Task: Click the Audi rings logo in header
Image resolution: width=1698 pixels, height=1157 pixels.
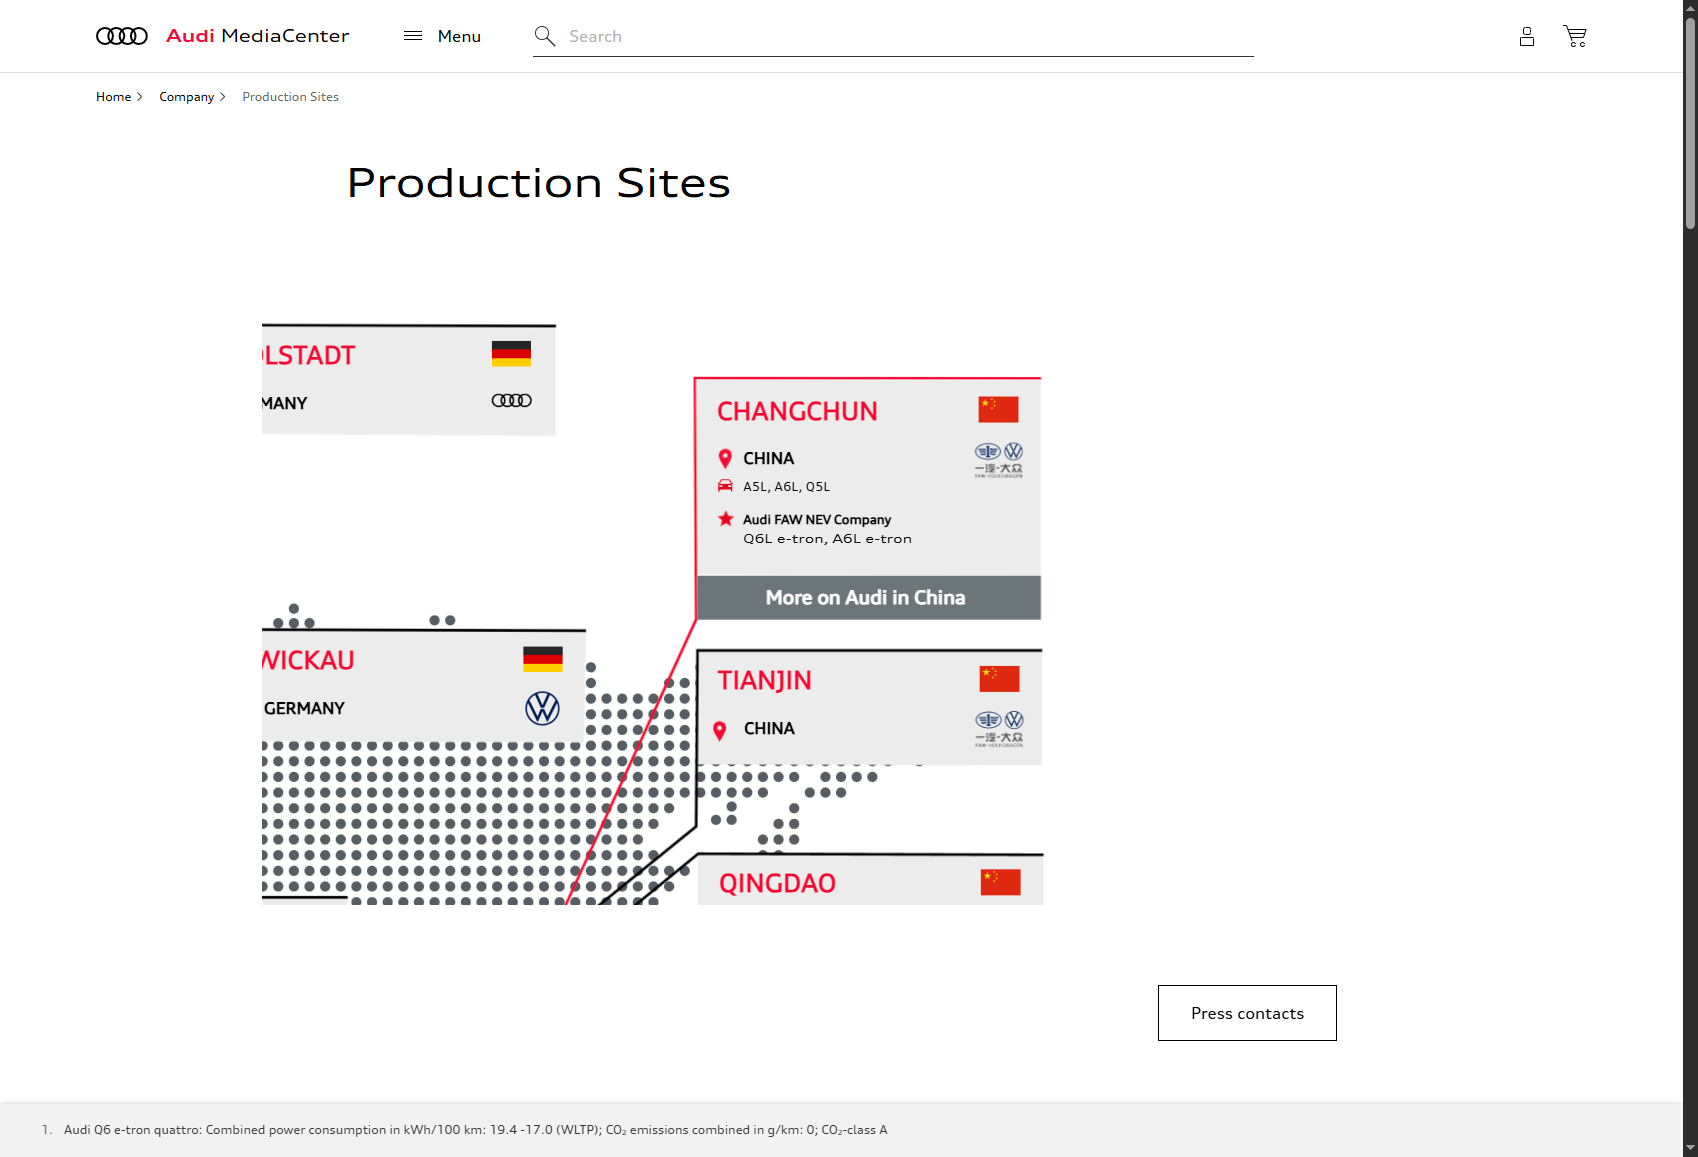Action: 122,36
